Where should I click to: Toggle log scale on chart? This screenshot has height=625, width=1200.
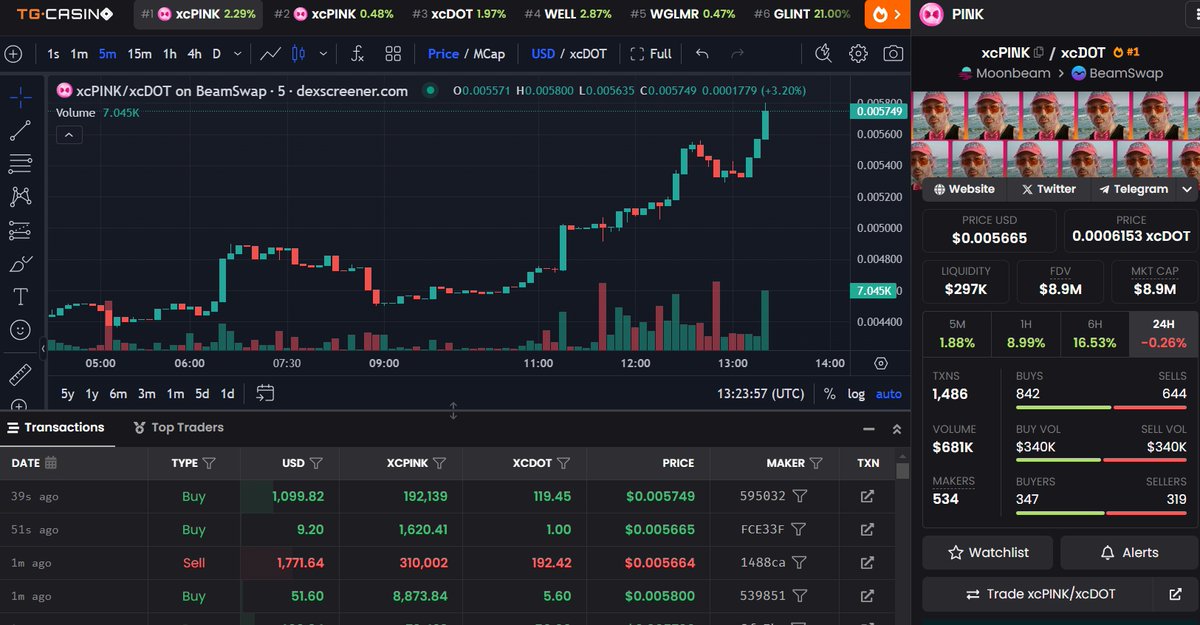[856, 394]
